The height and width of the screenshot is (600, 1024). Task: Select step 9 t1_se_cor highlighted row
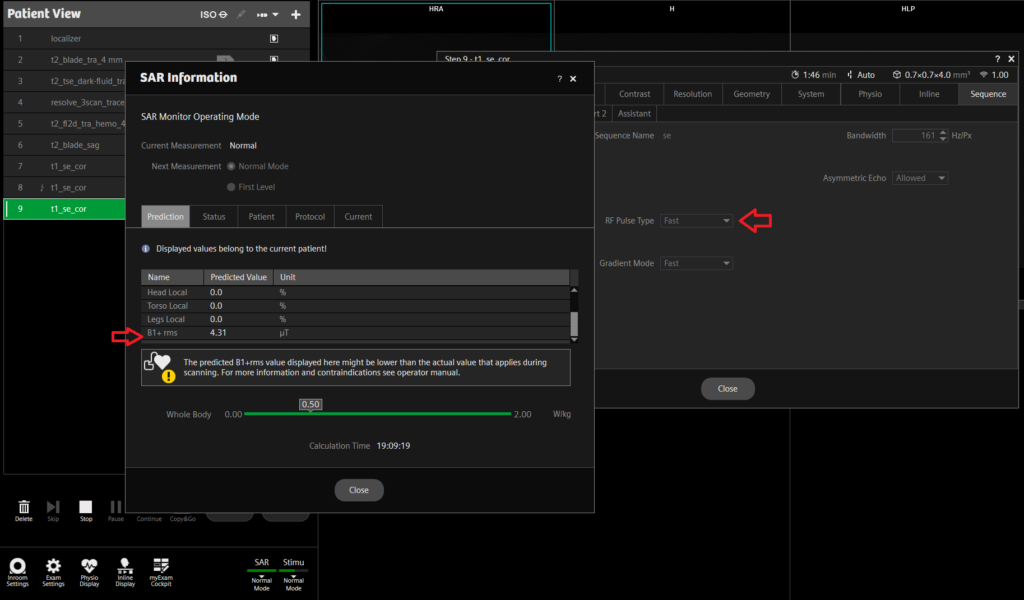[x=65, y=209]
